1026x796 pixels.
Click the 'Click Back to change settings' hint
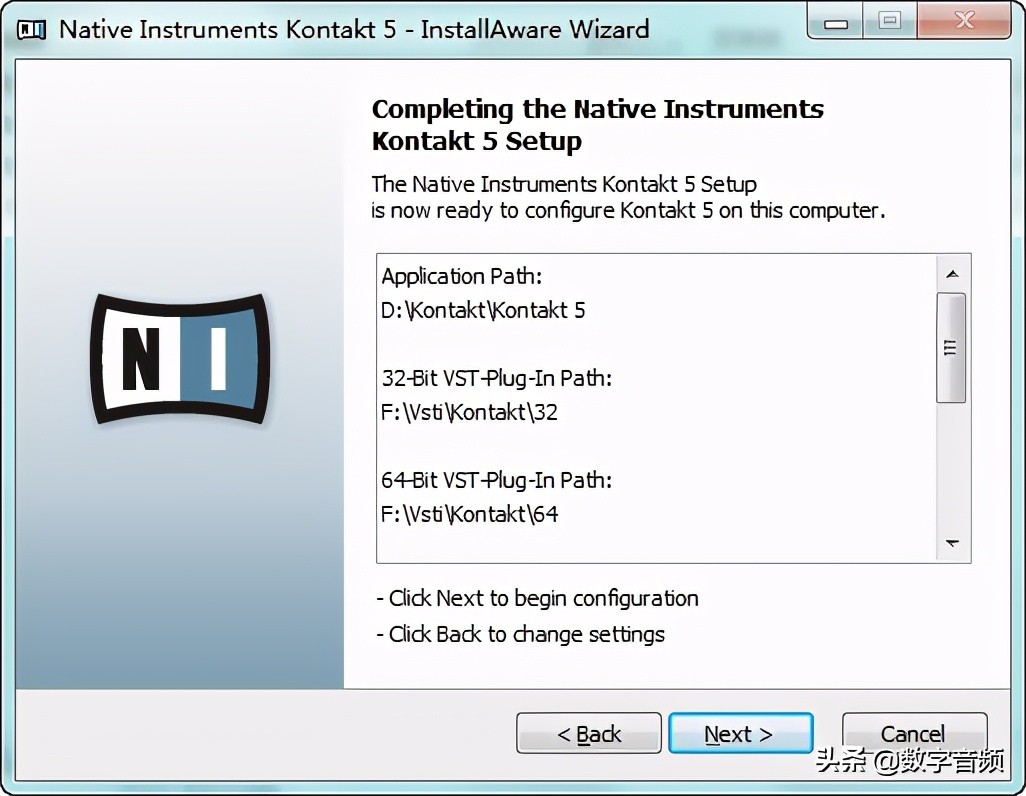coord(521,633)
